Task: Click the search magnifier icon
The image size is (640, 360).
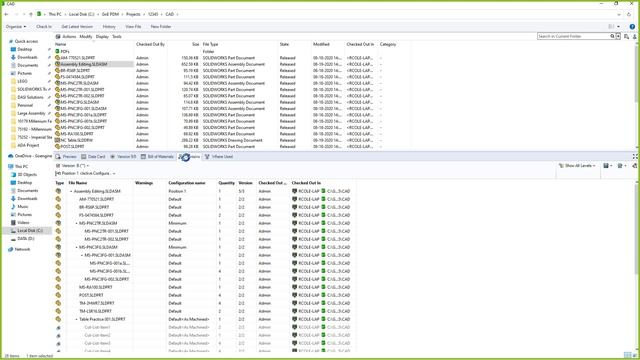Action: click(x=612, y=36)
